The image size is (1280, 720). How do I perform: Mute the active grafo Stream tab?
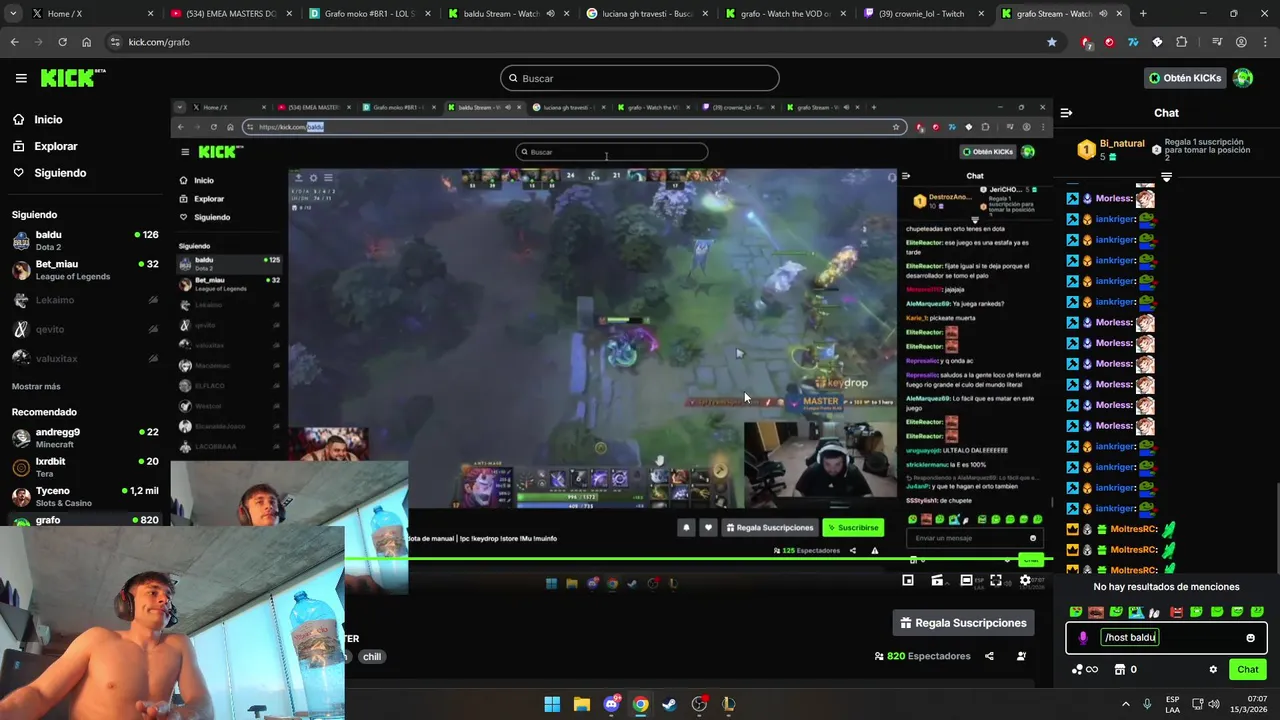1103,14
